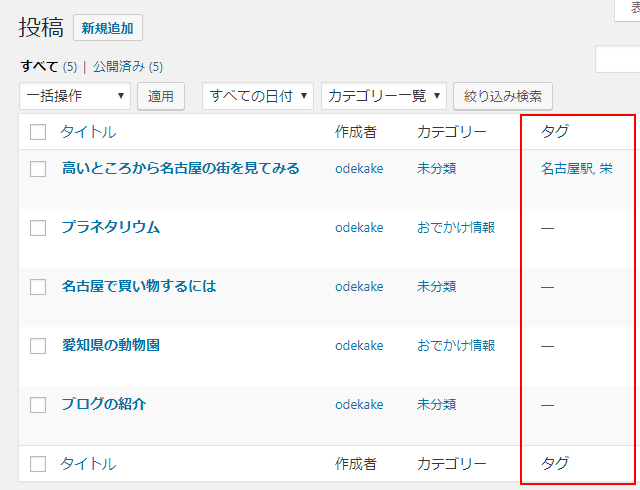Tick the checkbox for ブログの紹介

click(x=38, y=405)
